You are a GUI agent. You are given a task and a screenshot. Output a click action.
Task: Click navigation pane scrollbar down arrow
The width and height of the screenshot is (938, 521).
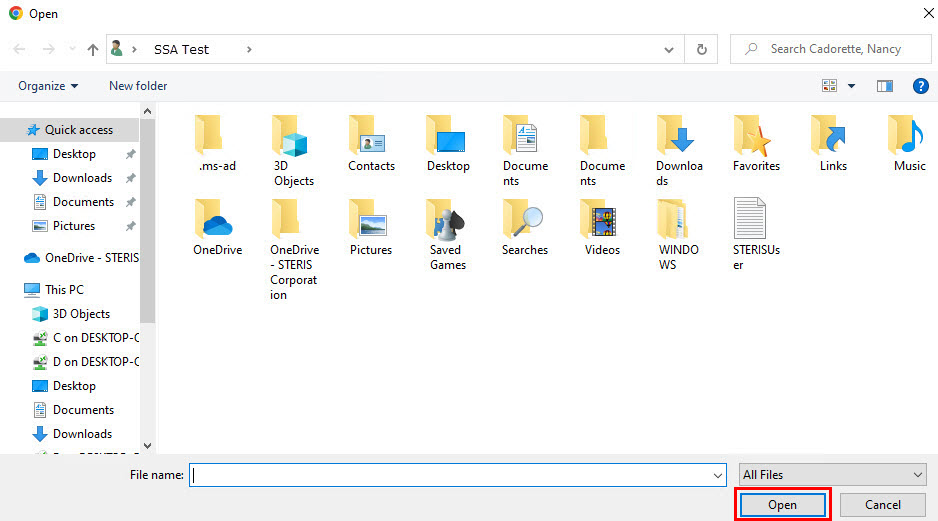pos(147,446)
